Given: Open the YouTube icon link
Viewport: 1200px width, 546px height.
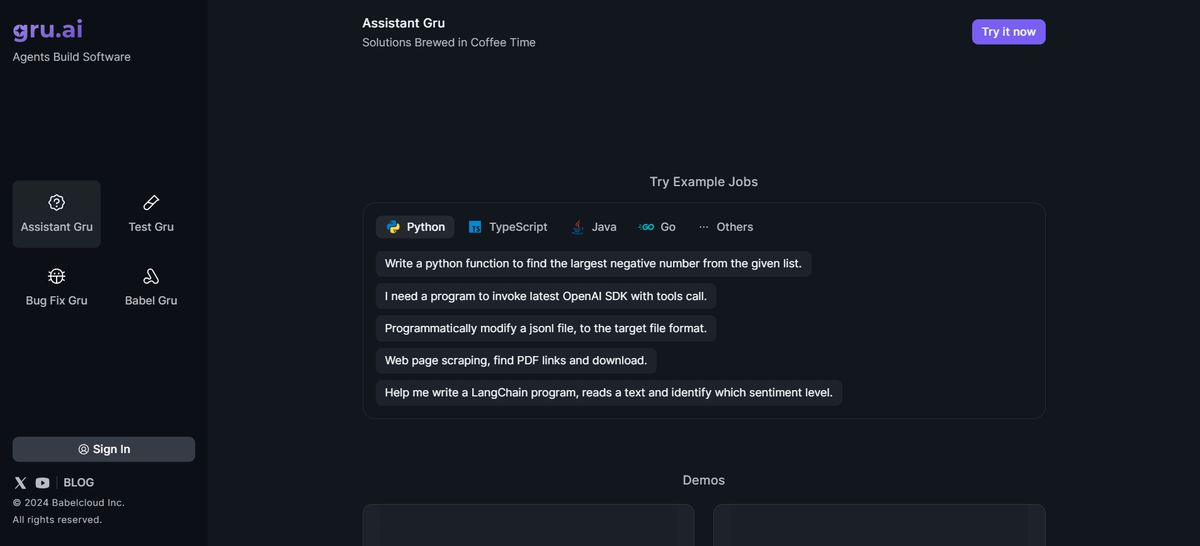Looking at the screenshot, I should 42,482.
